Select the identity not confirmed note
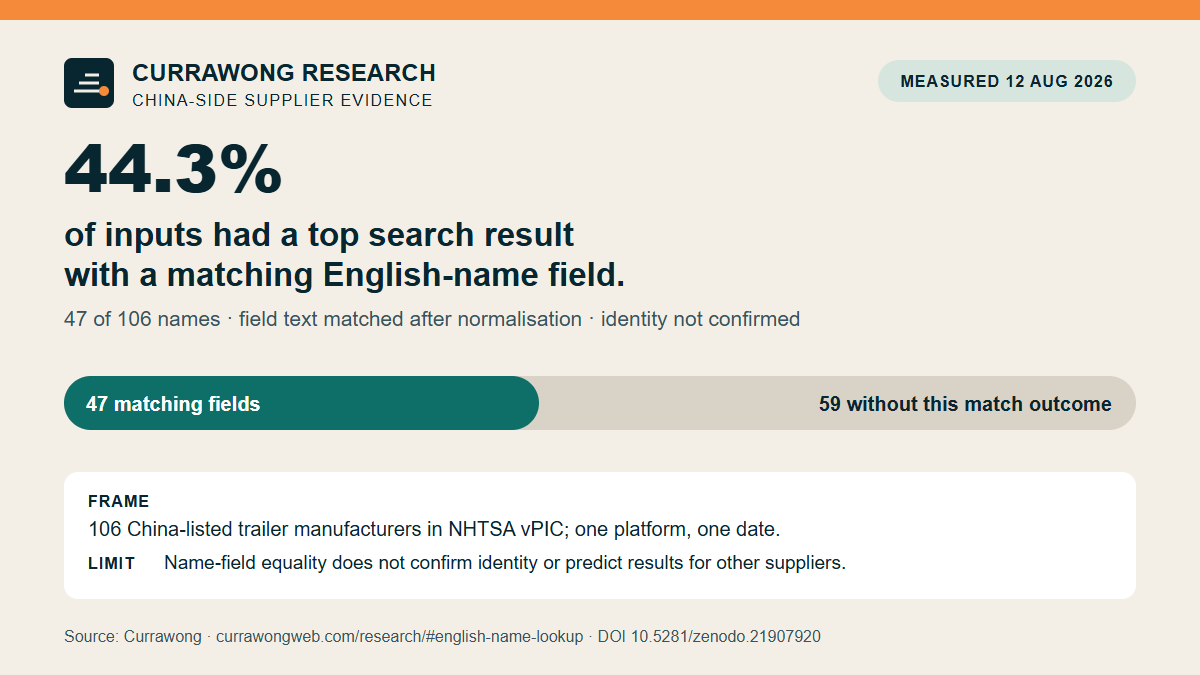 pyautogui.click(x=700, y=319)
